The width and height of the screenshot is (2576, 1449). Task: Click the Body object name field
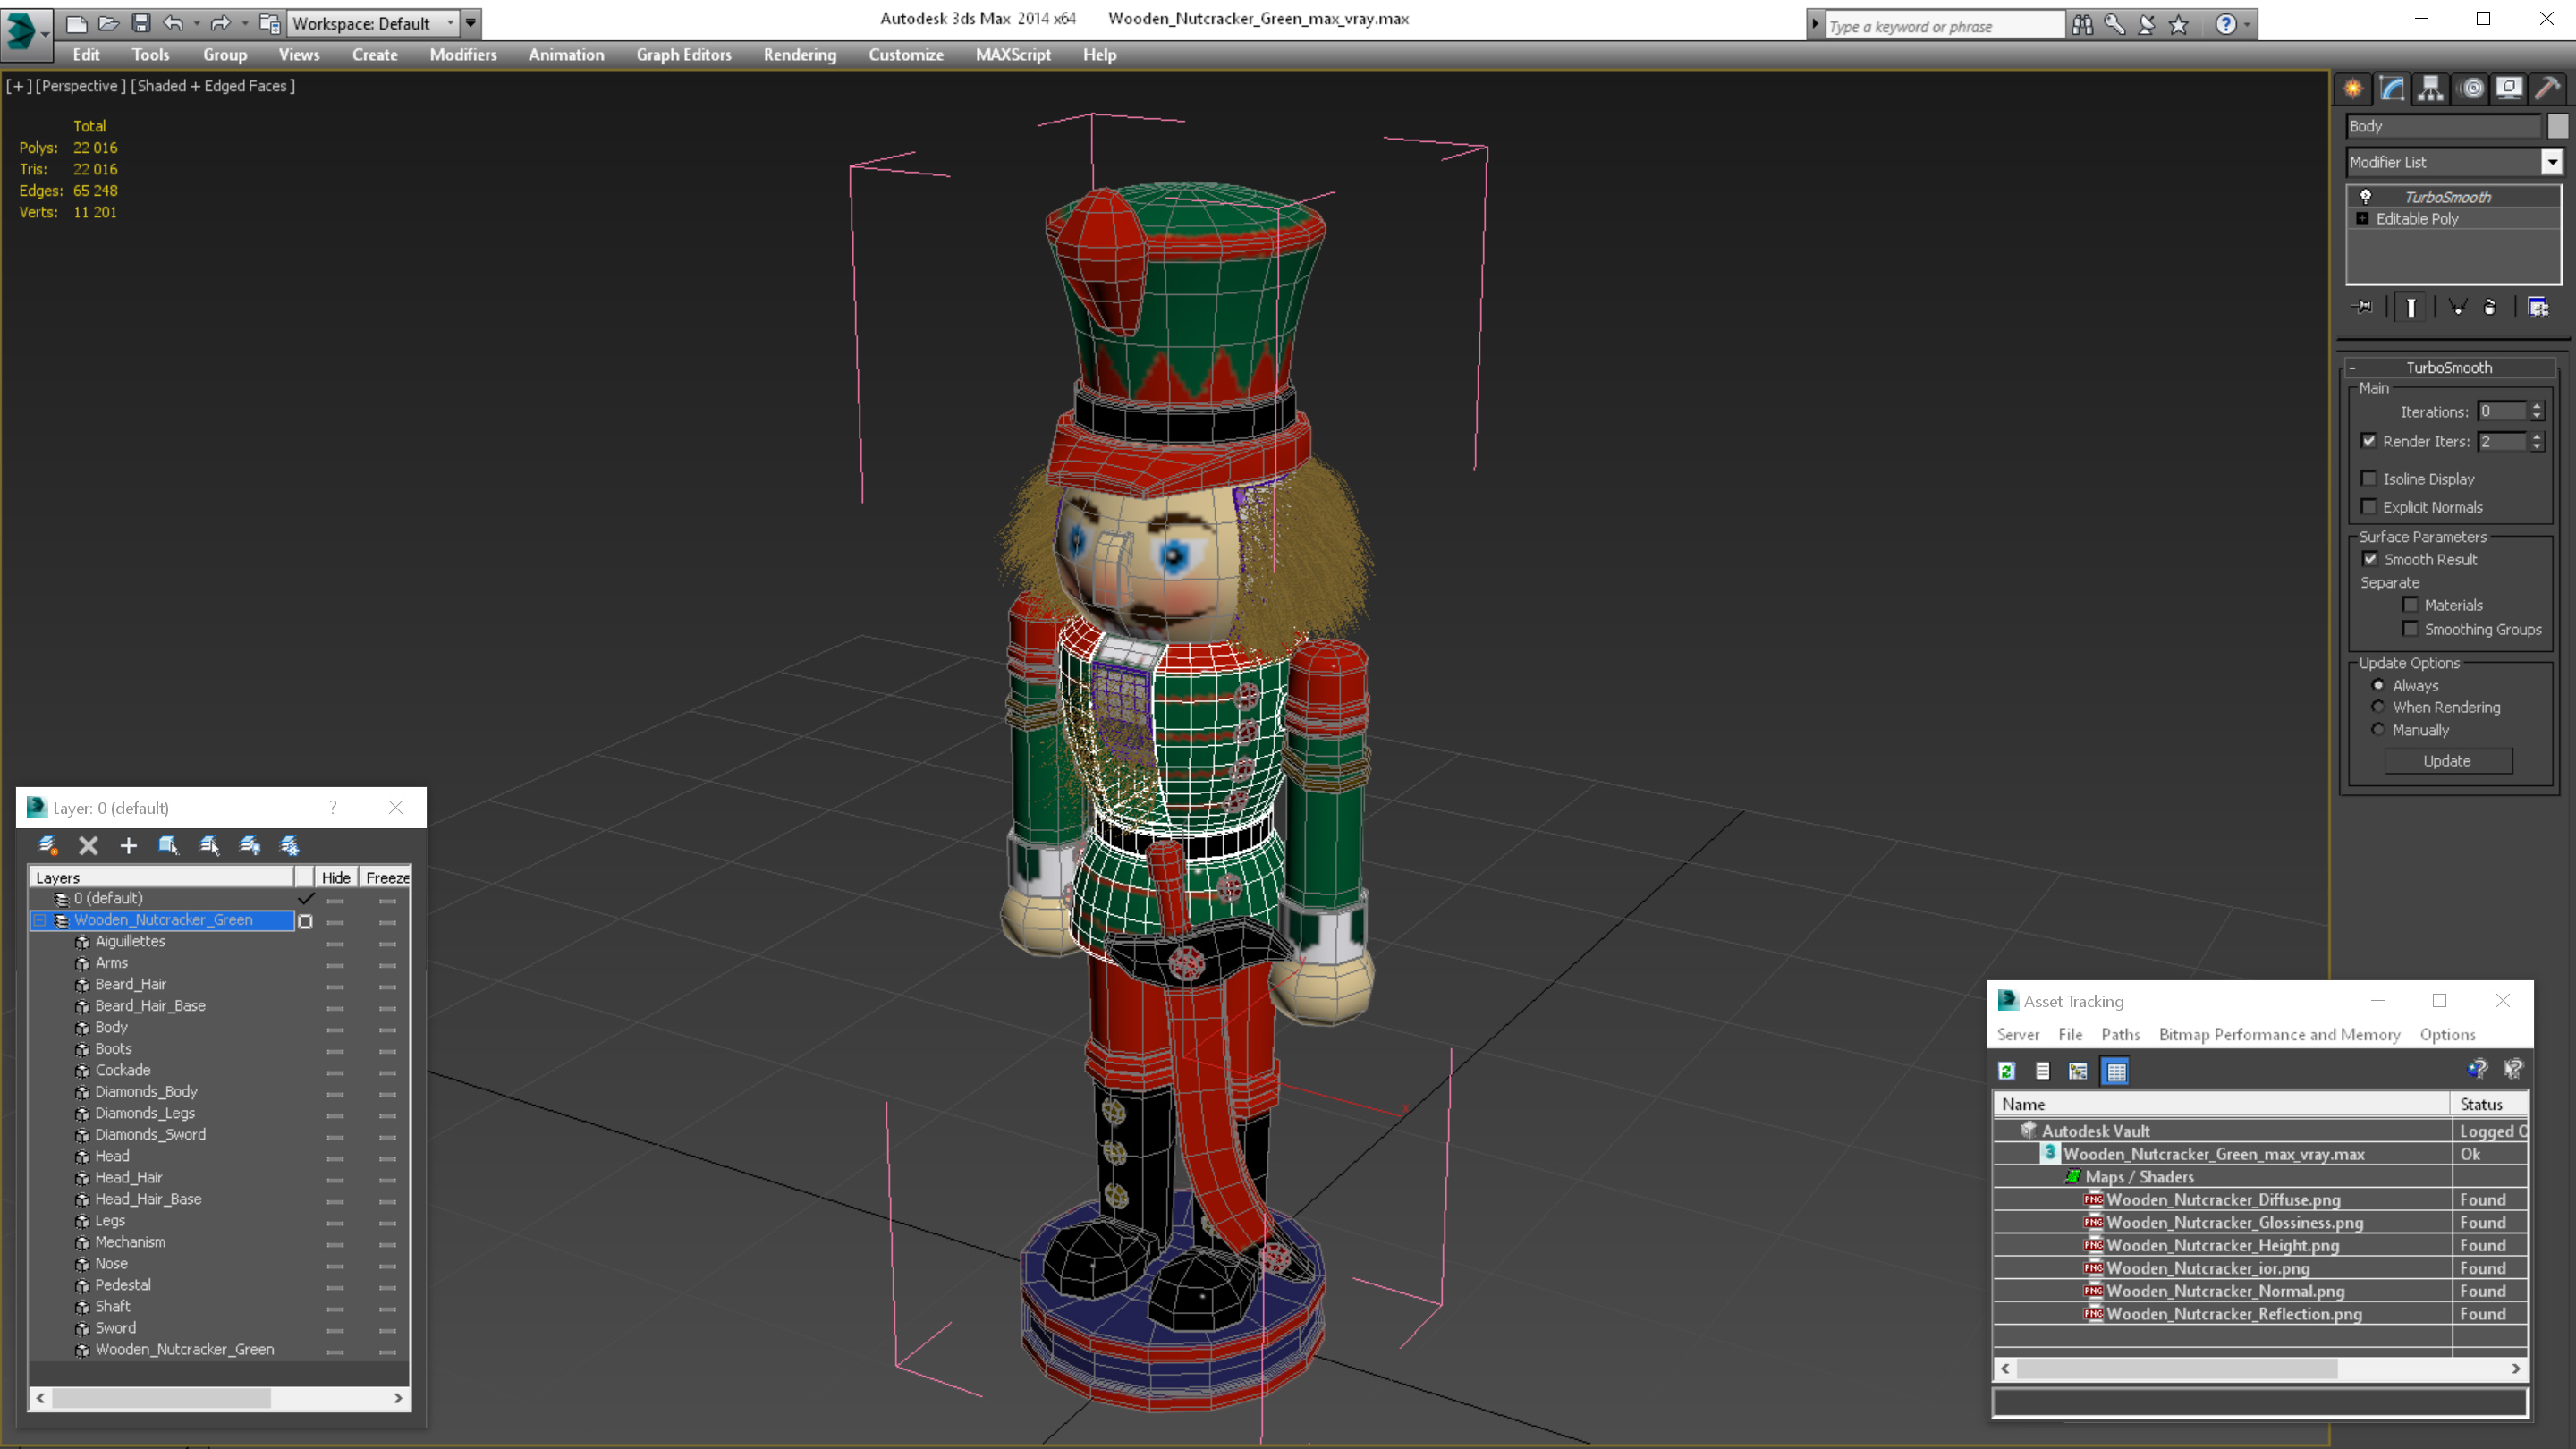(x=2442, y=126)
